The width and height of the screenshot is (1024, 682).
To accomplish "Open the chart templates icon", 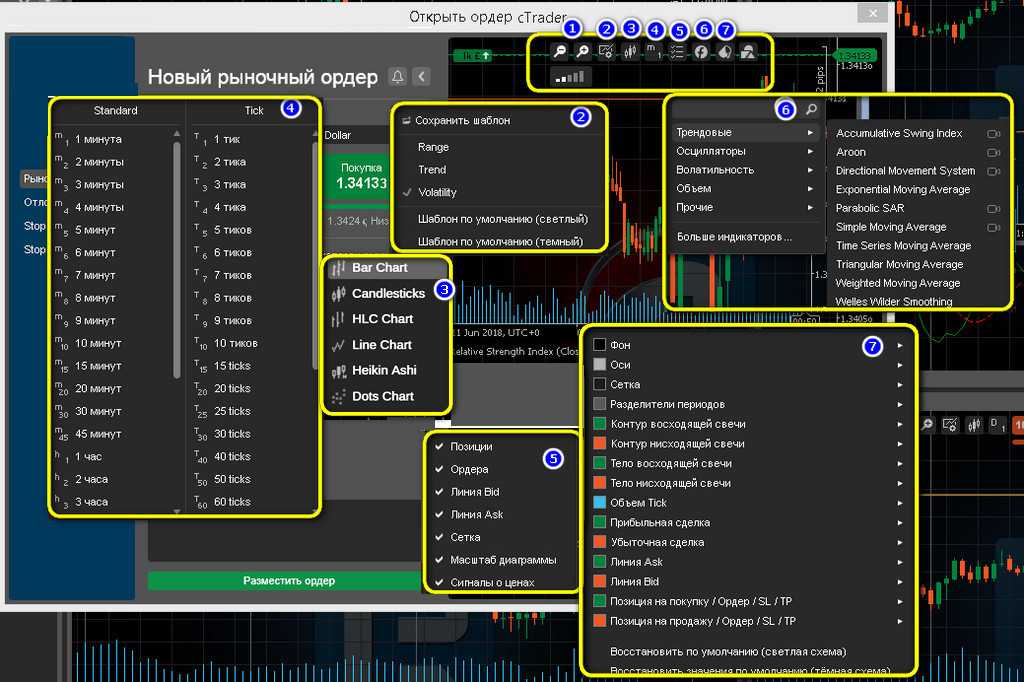I will click(606, 52).
